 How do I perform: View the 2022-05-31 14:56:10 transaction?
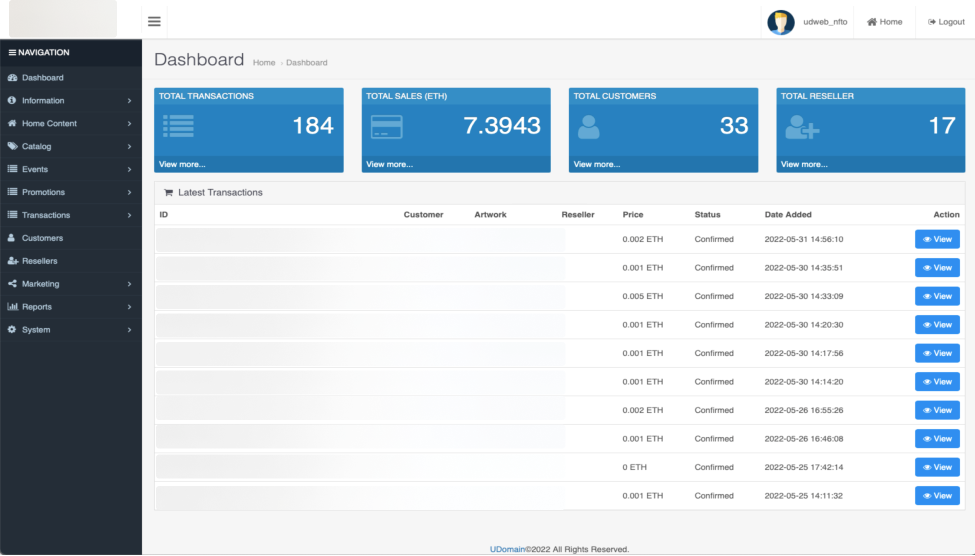936,239
